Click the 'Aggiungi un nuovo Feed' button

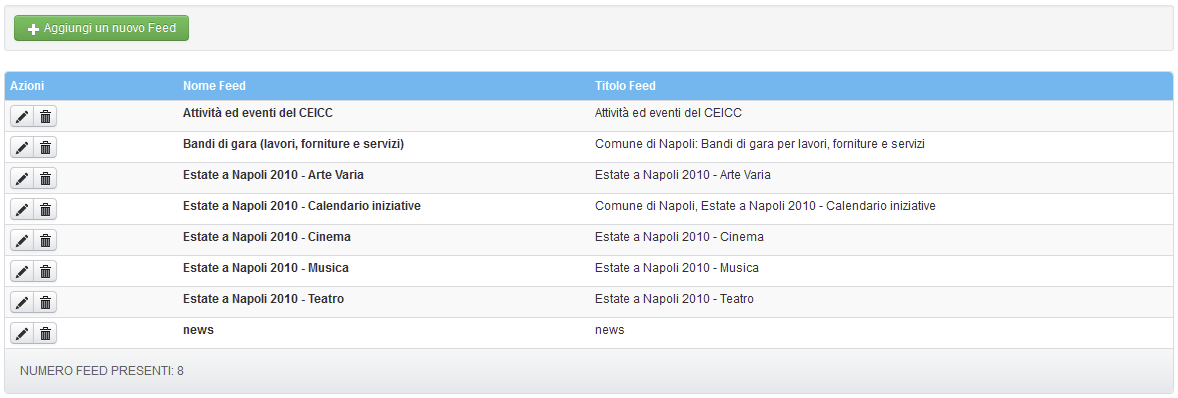pyautogui.click(x=101, y=28)
